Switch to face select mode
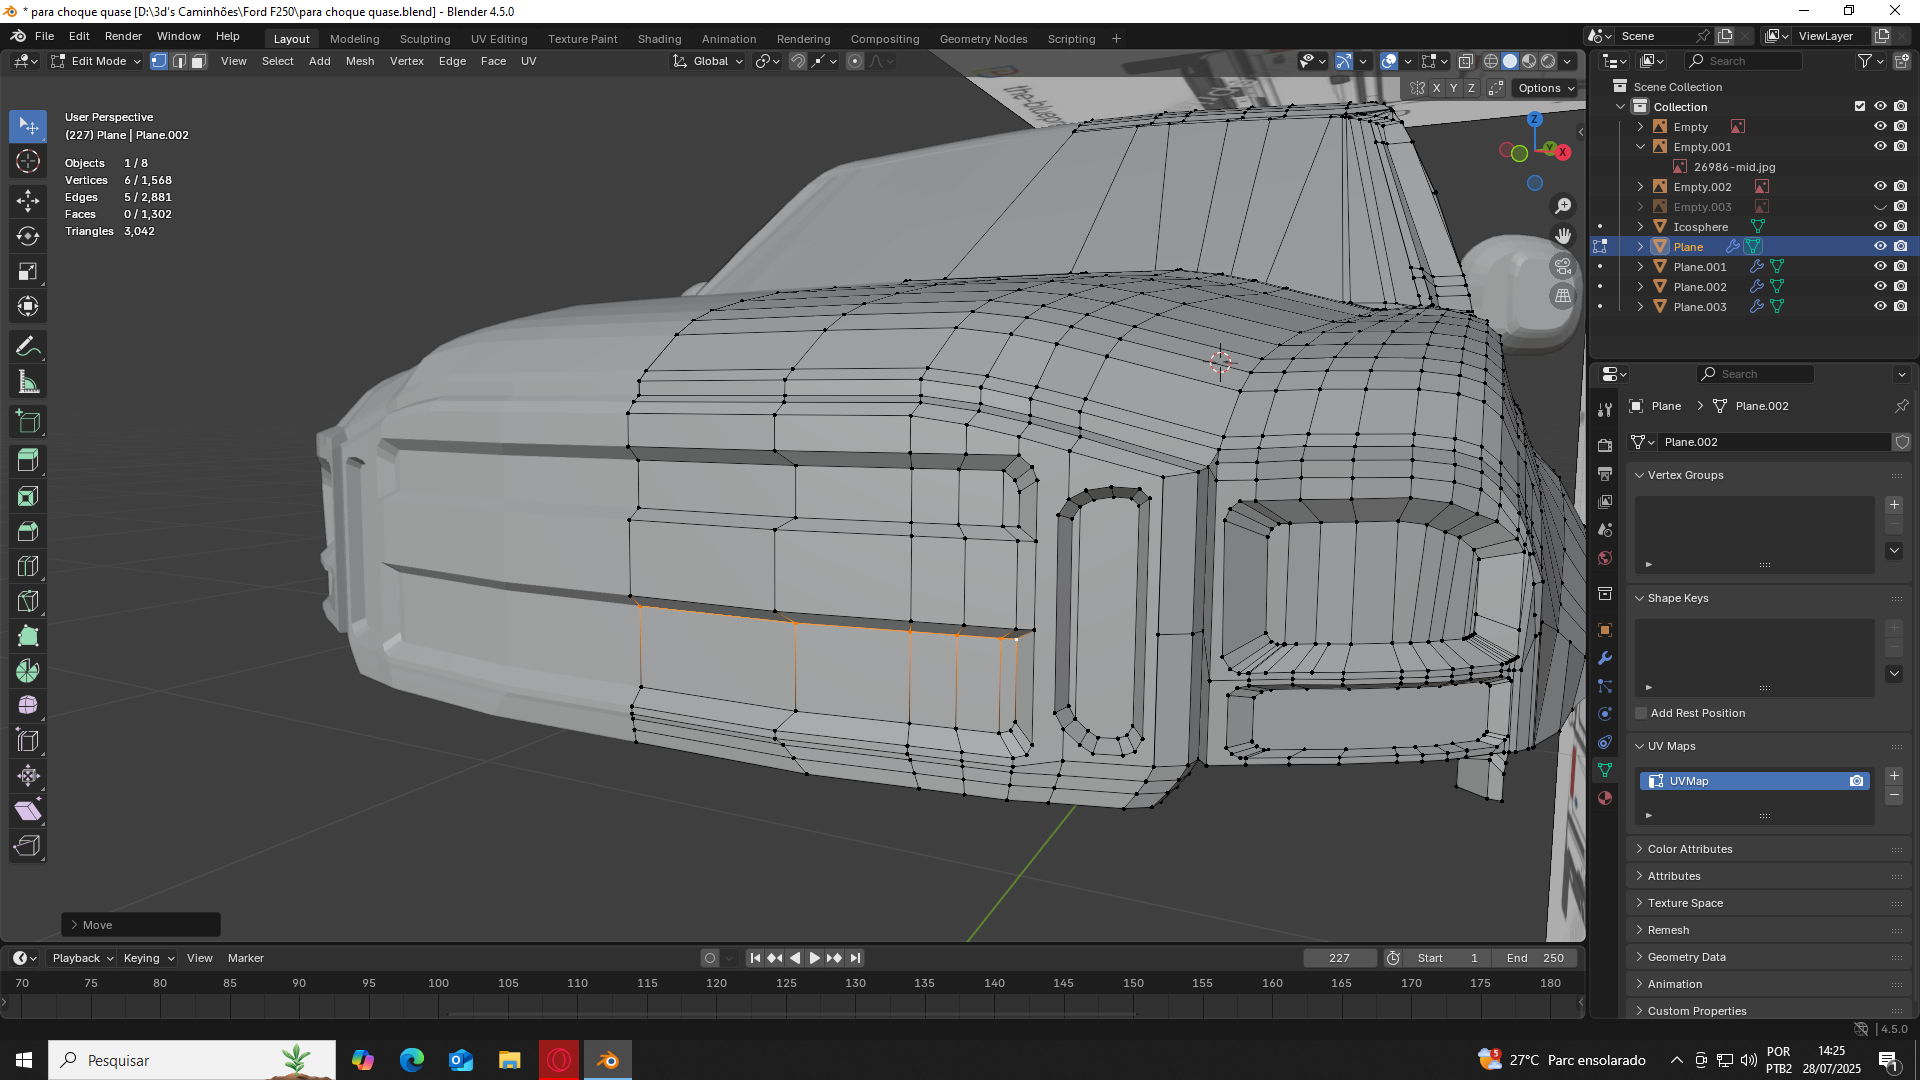Viewport: 1920px width, 1080px height. 198,61
